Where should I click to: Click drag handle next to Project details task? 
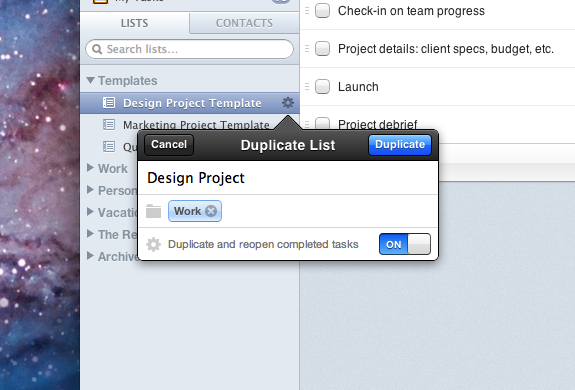coord(307,48)
